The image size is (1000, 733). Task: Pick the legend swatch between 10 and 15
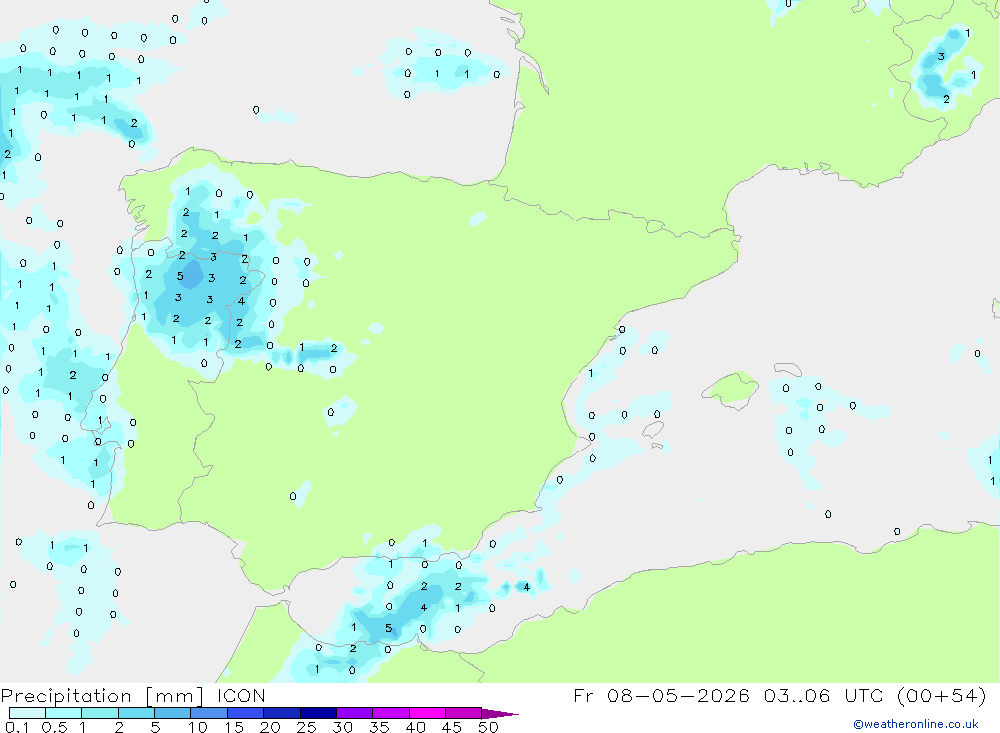pos(209,713)
